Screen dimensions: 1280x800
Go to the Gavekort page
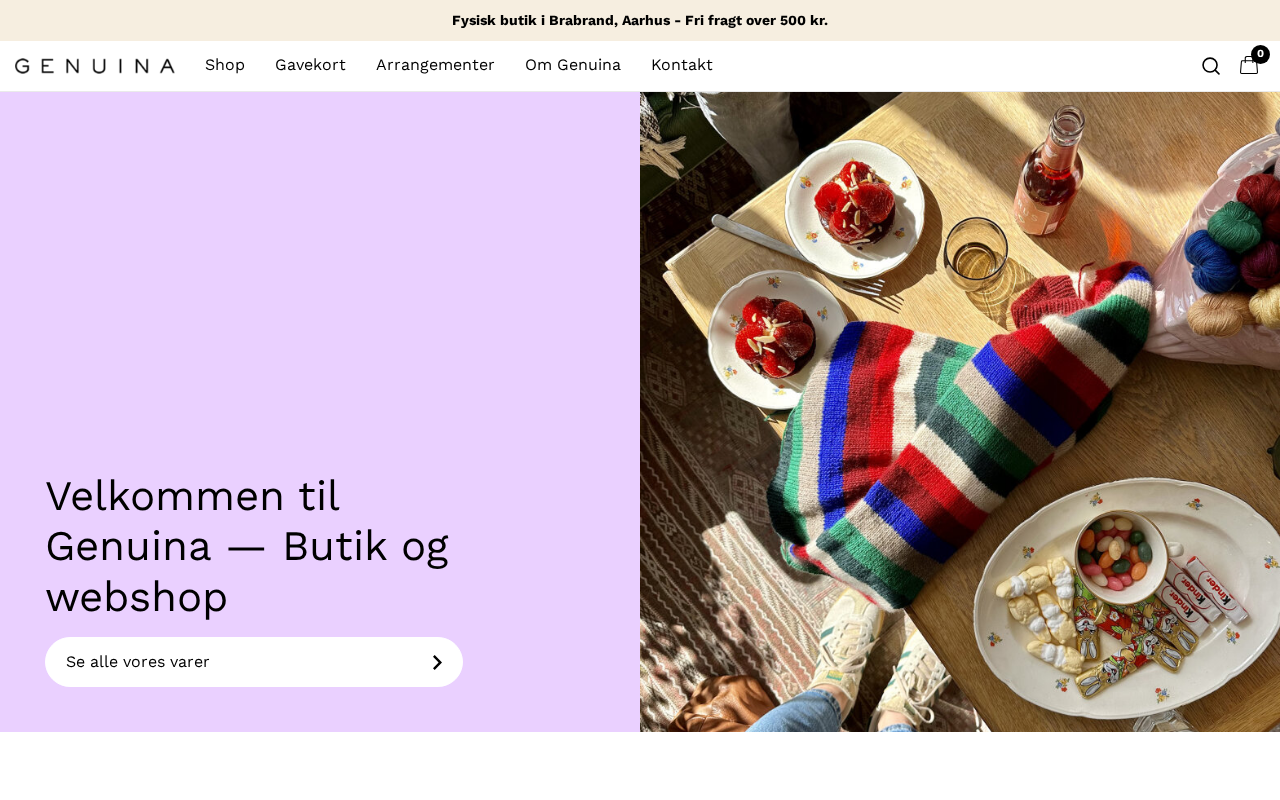310,65
